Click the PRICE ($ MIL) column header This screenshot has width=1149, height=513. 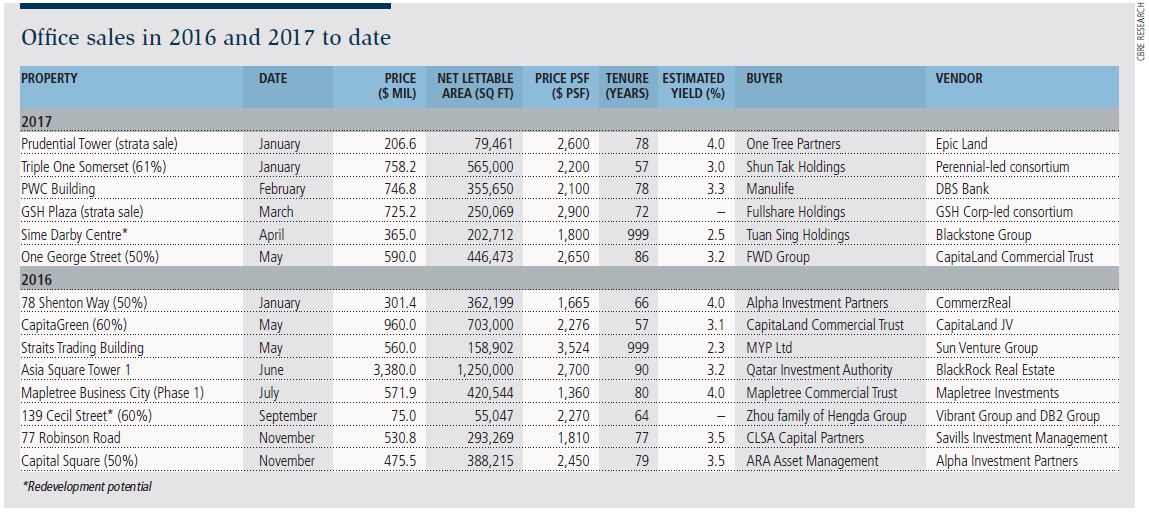click(399, 86)
